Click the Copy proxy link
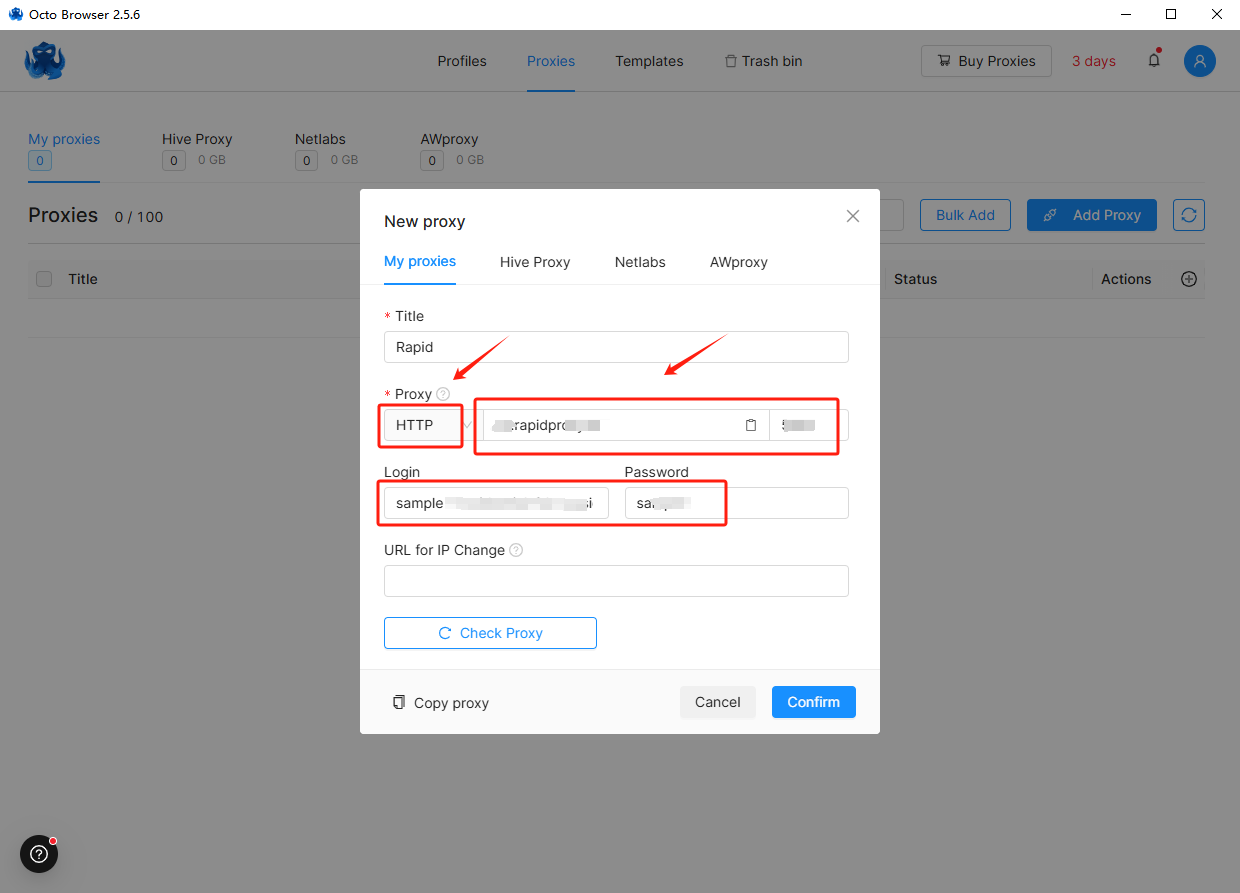Screen dimensions: 1240x893 [441, 703]
